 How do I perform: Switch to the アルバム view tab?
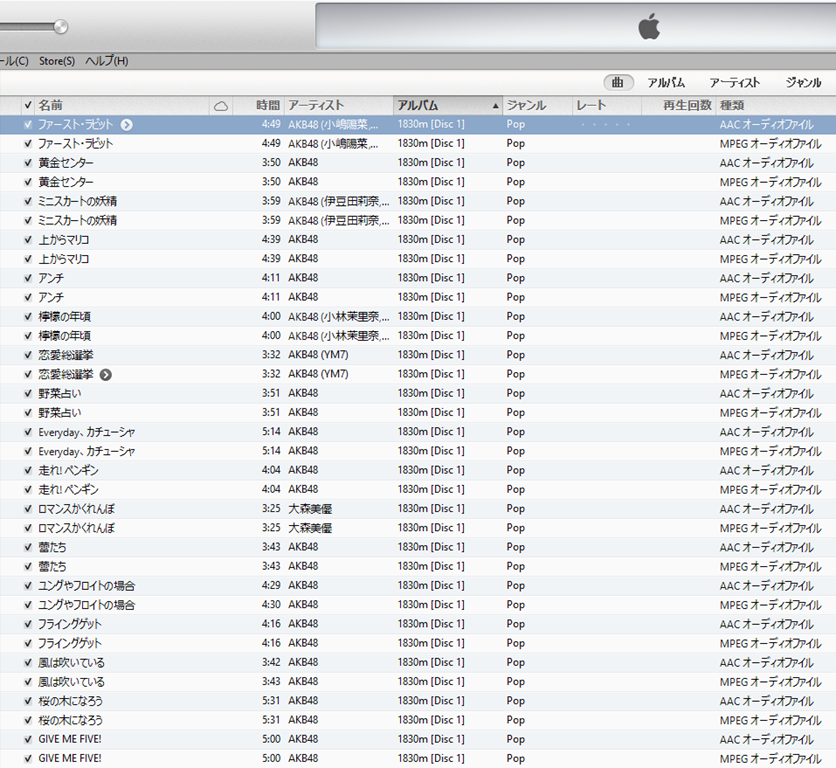point(666,82)
